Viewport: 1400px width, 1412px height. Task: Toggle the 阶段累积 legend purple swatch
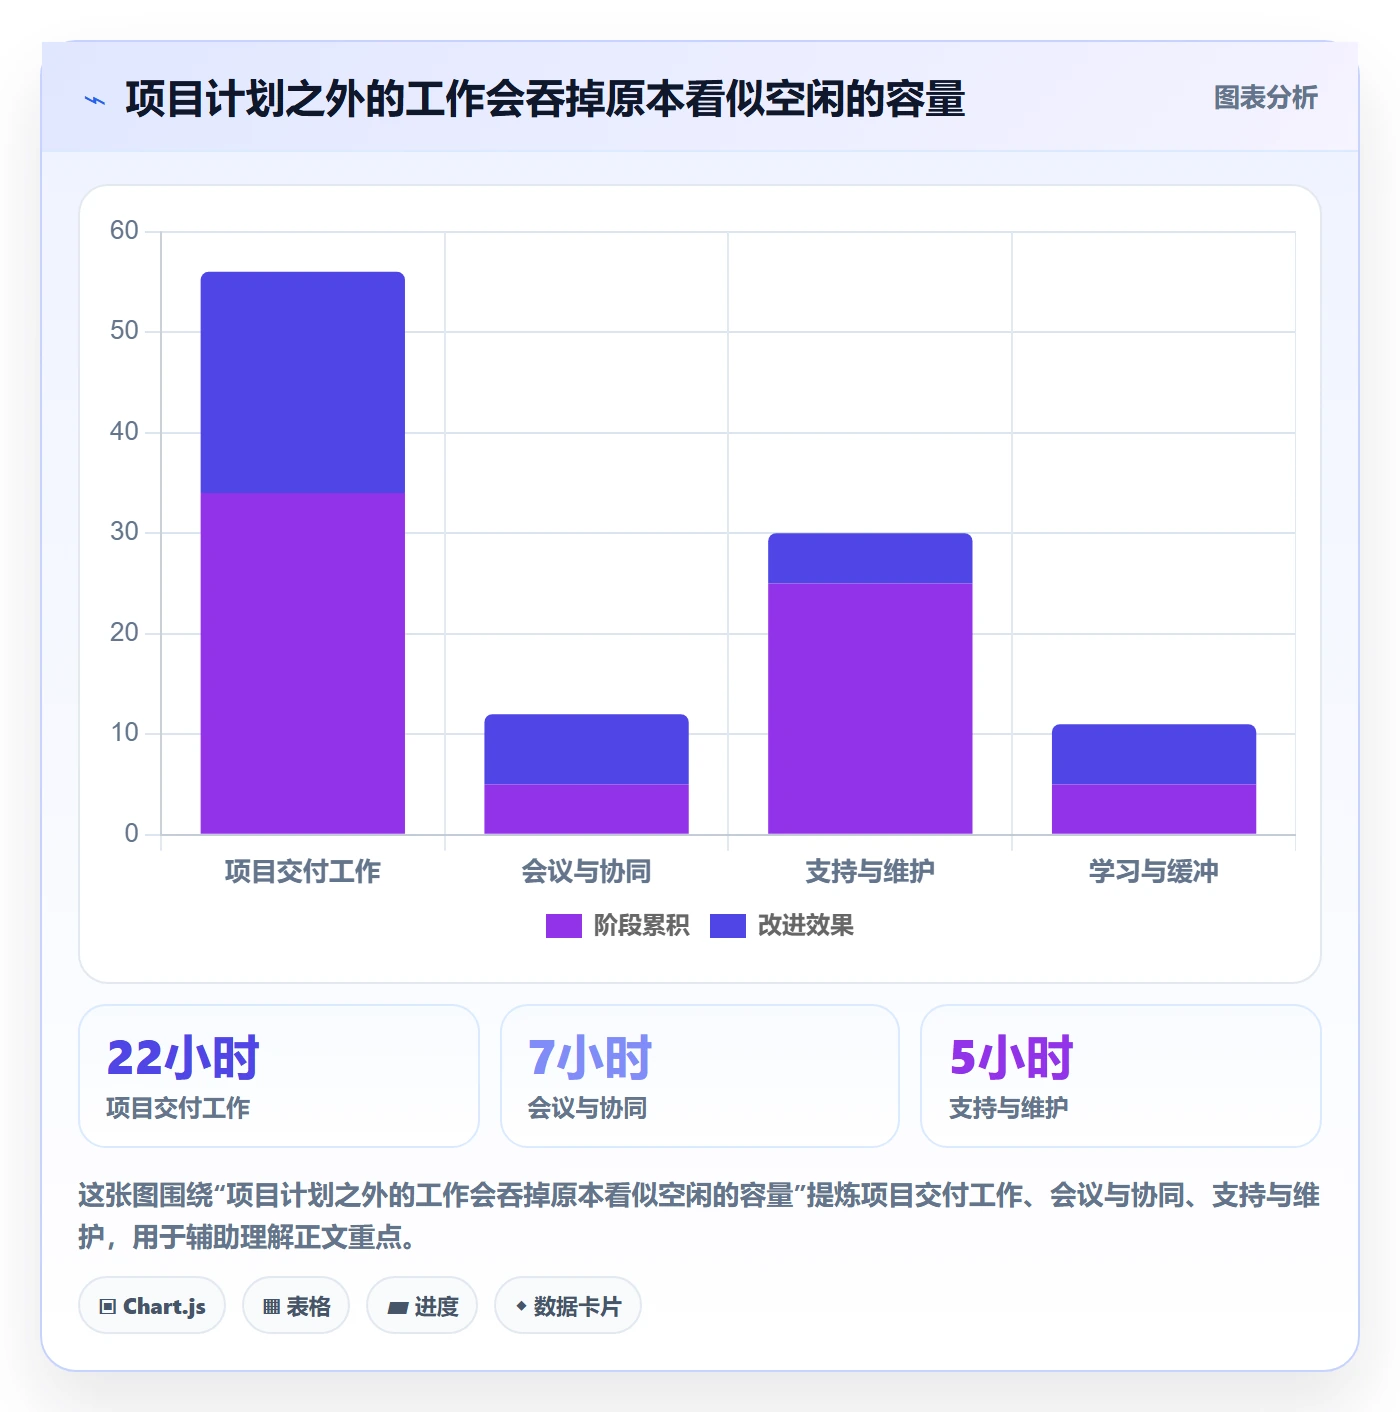tap(563, 926)
